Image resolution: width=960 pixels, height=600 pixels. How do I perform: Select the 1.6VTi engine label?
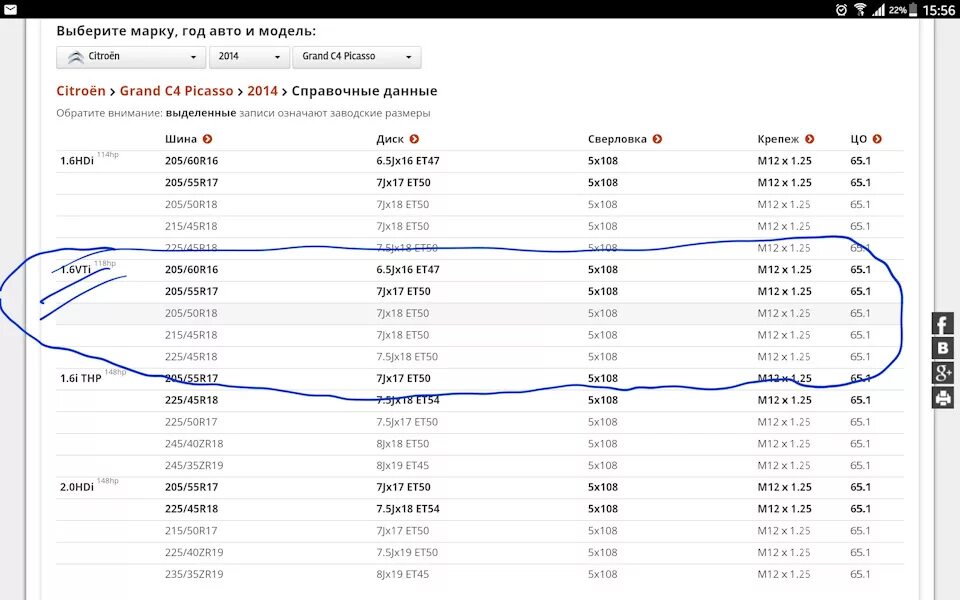click(x=75, y=269)
